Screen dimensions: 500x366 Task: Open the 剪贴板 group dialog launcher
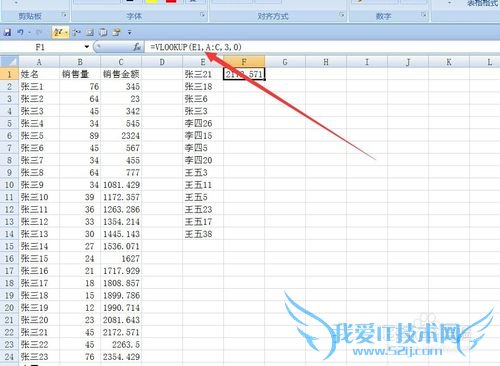pos(64,15)
